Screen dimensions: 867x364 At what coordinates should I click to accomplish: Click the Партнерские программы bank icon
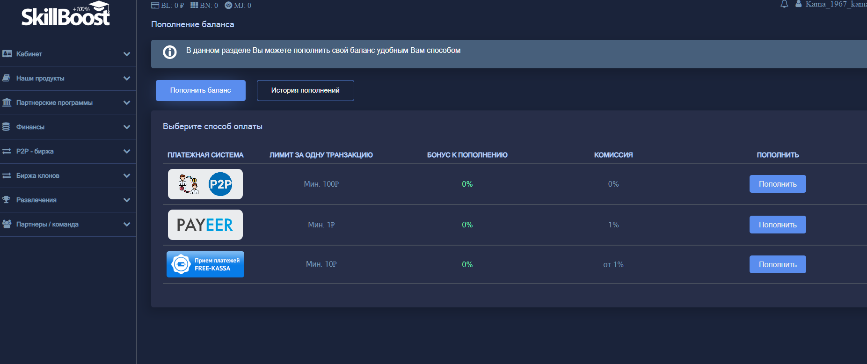coord(7,102)
